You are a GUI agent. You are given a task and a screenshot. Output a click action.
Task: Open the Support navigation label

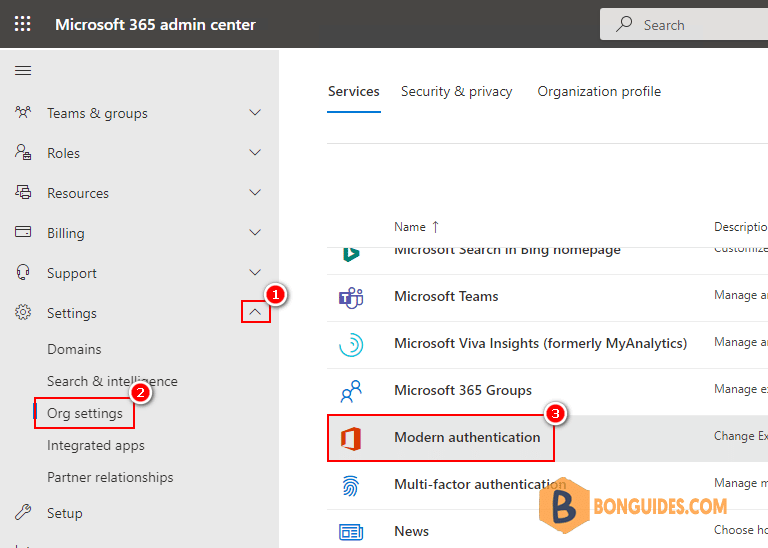coord(72,273)
